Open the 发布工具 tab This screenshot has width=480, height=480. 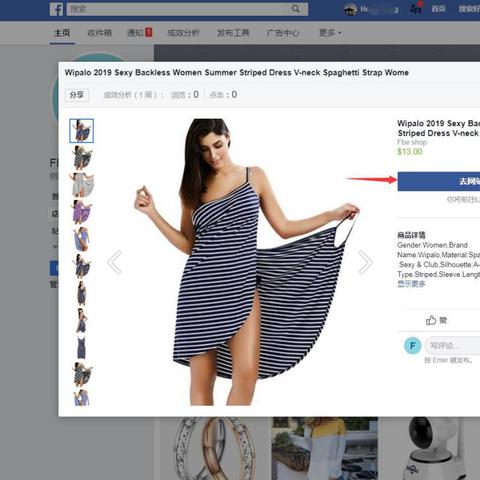[x=233, y=33]
